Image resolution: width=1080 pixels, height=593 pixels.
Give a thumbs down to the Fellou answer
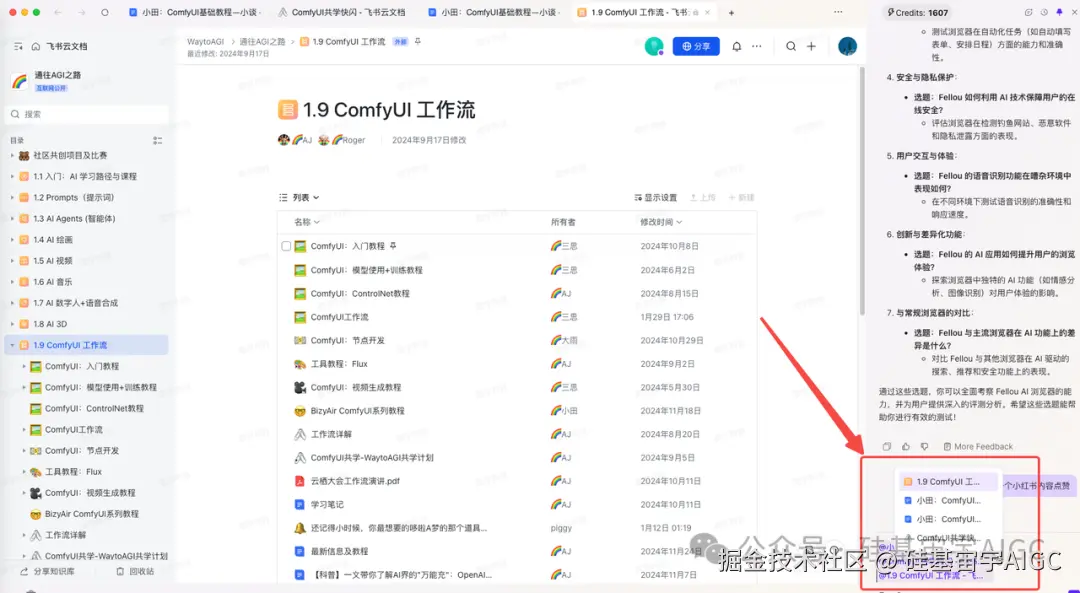[925, 446]
